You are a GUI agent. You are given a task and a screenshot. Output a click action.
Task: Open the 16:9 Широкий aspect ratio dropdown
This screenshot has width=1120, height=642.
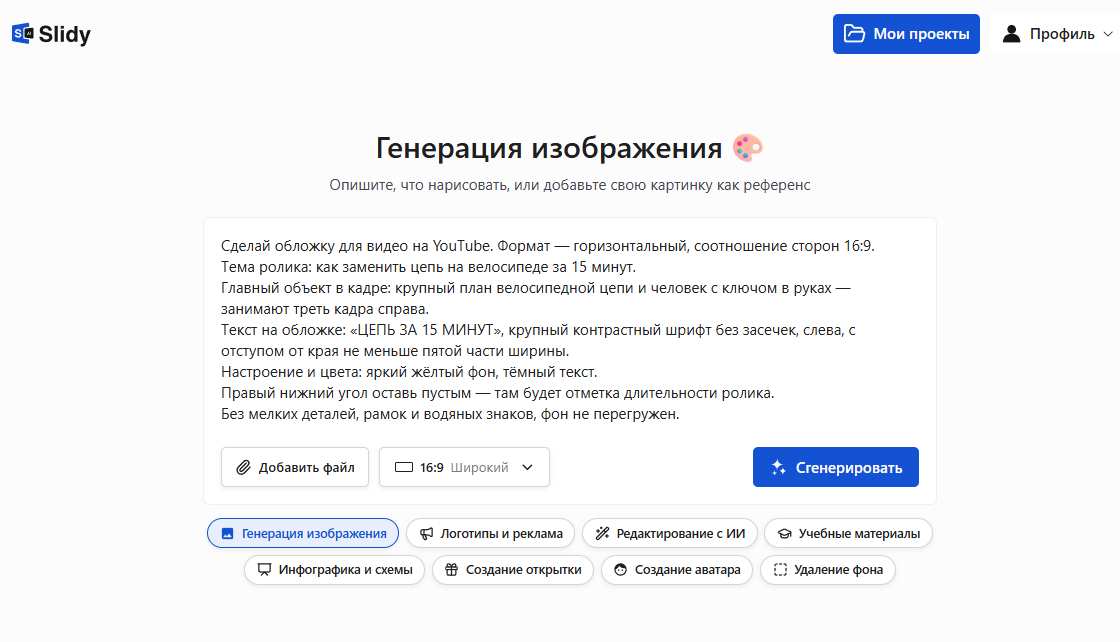click(464, 467)
